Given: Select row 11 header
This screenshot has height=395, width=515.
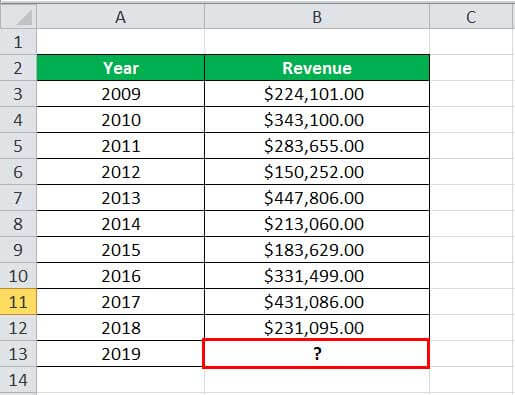Looking at the screenshot, I should 18,302.
